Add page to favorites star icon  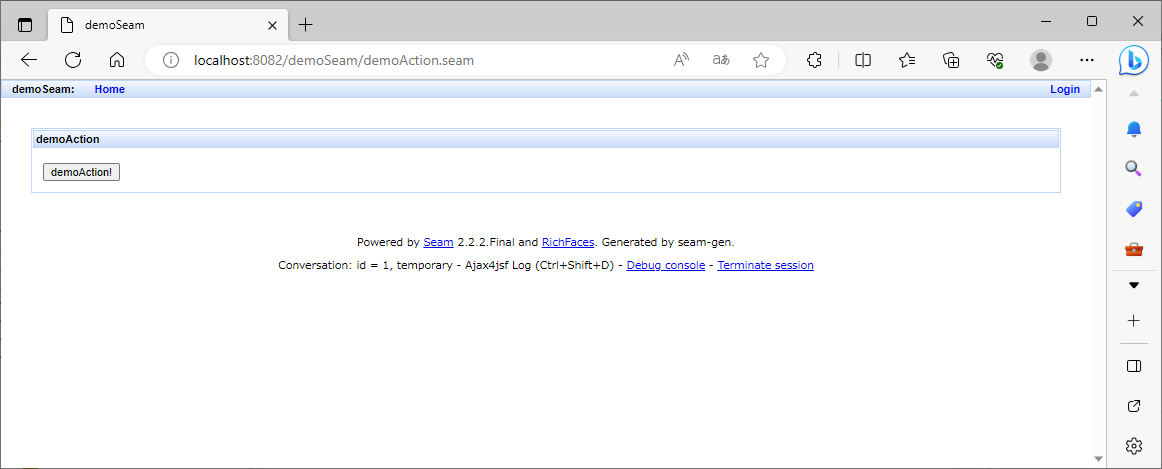pyautogui.click(x=761, y=60)
